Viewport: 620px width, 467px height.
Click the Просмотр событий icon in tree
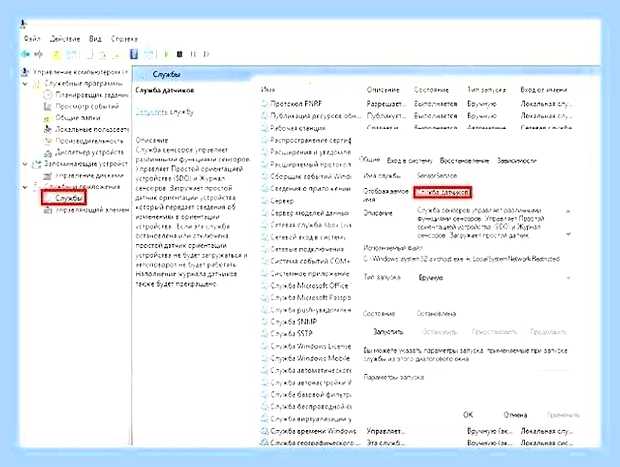tap(47, 106)
